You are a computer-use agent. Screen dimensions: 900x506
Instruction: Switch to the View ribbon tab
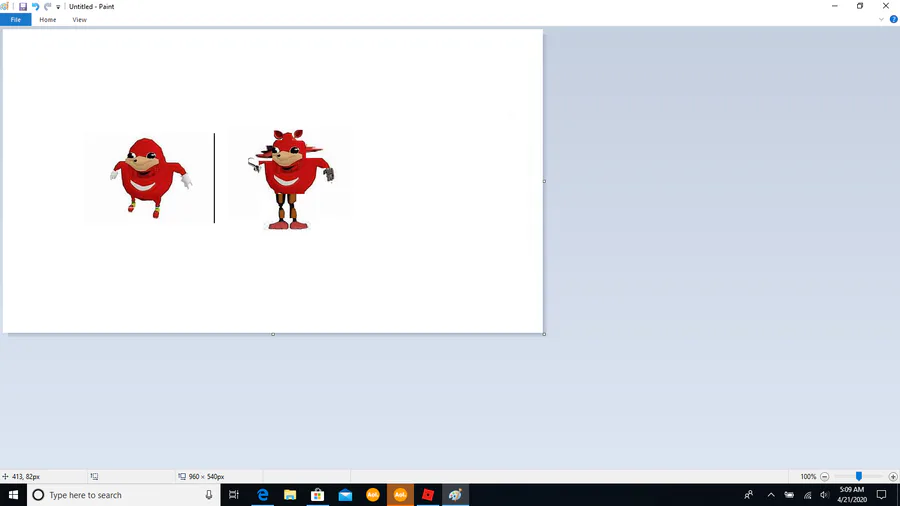click(x=79, y=20)
